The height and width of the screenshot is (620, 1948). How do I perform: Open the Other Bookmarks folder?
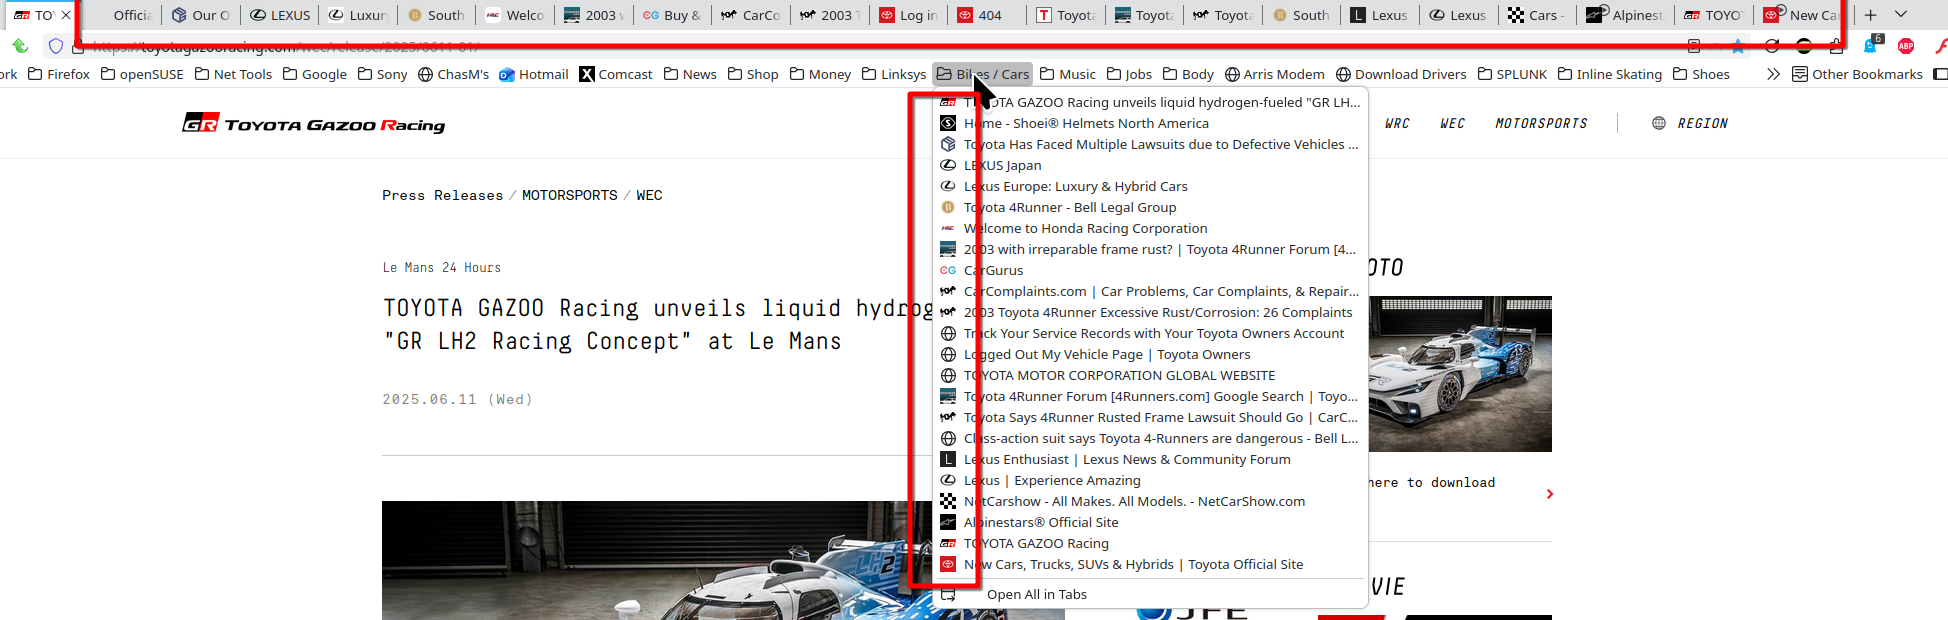pos(1857,74)
